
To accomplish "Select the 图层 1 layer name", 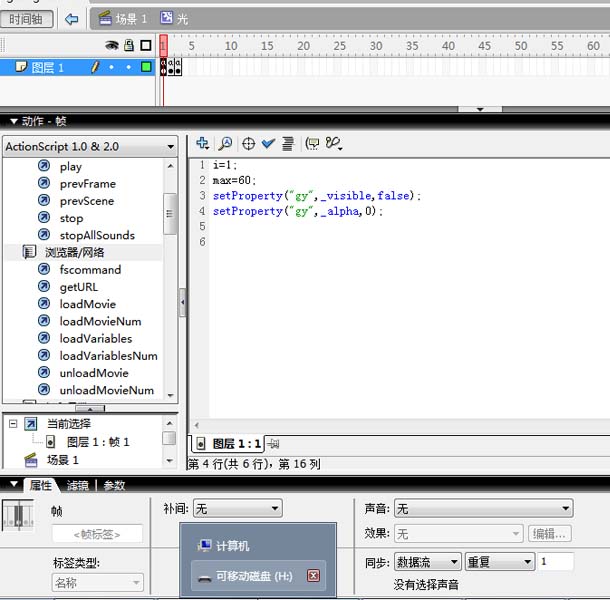I will click(47, 68).
